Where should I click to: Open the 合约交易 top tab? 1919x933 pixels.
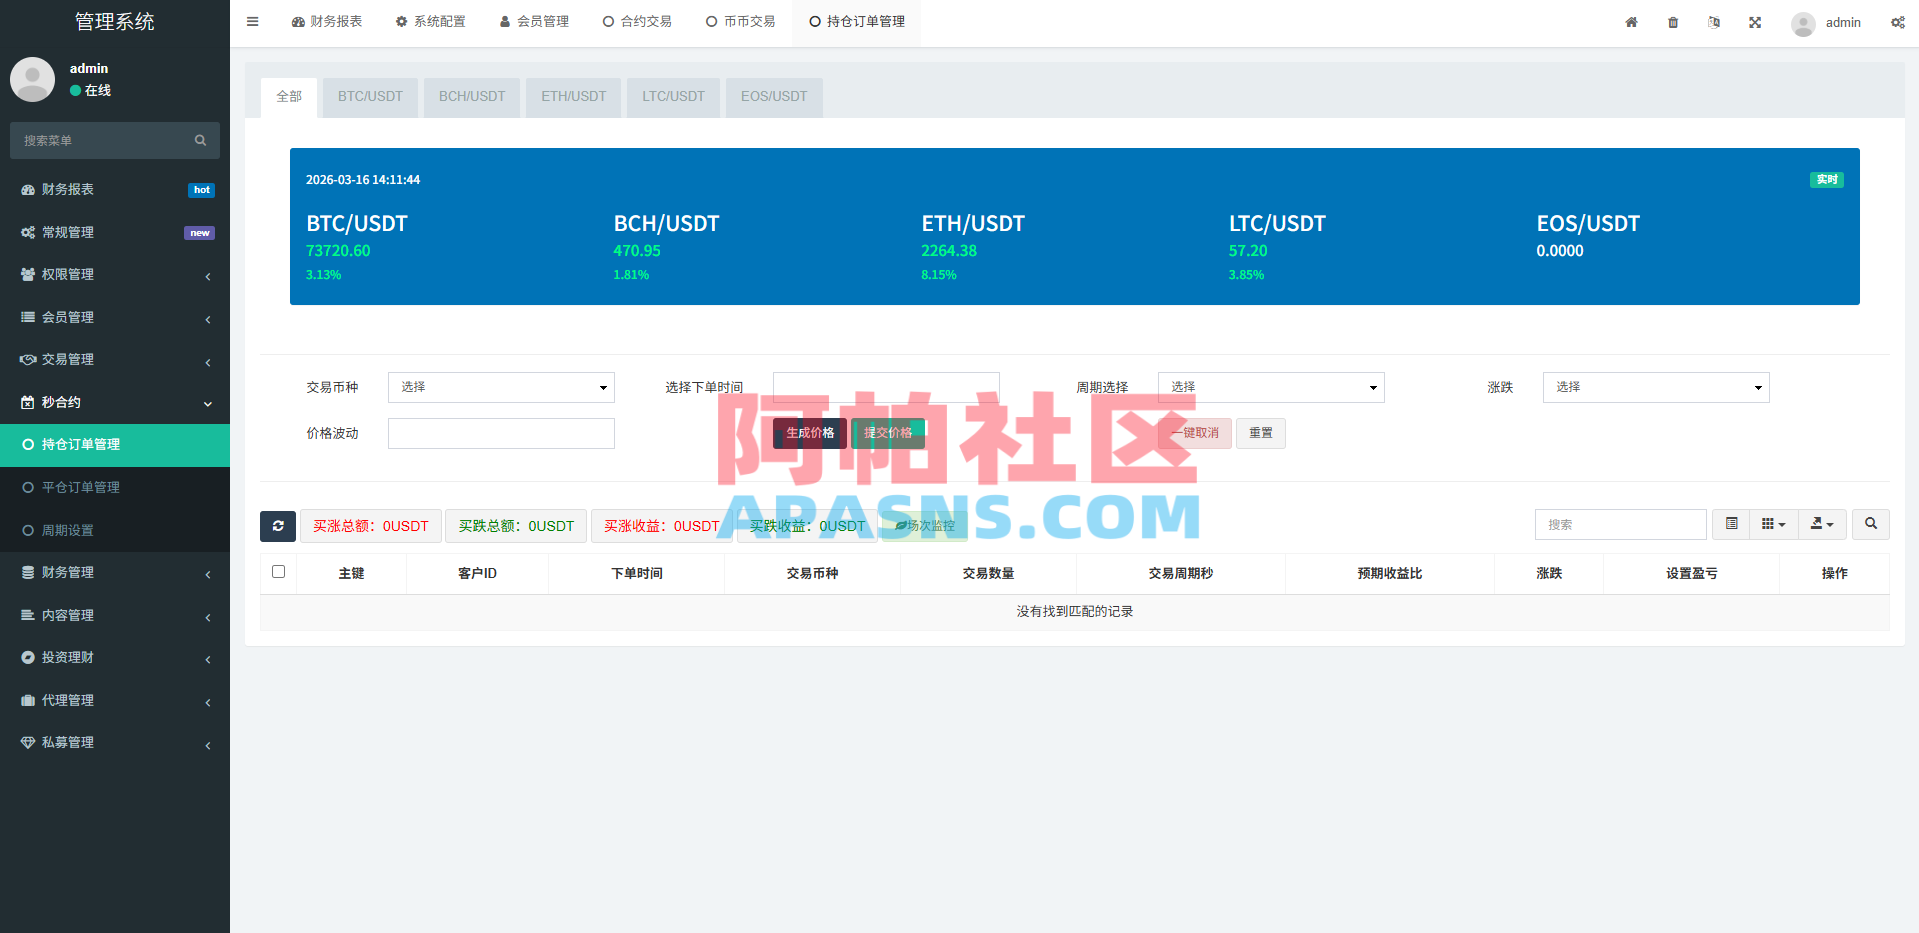pyautogui.click(x=637, y=22)
